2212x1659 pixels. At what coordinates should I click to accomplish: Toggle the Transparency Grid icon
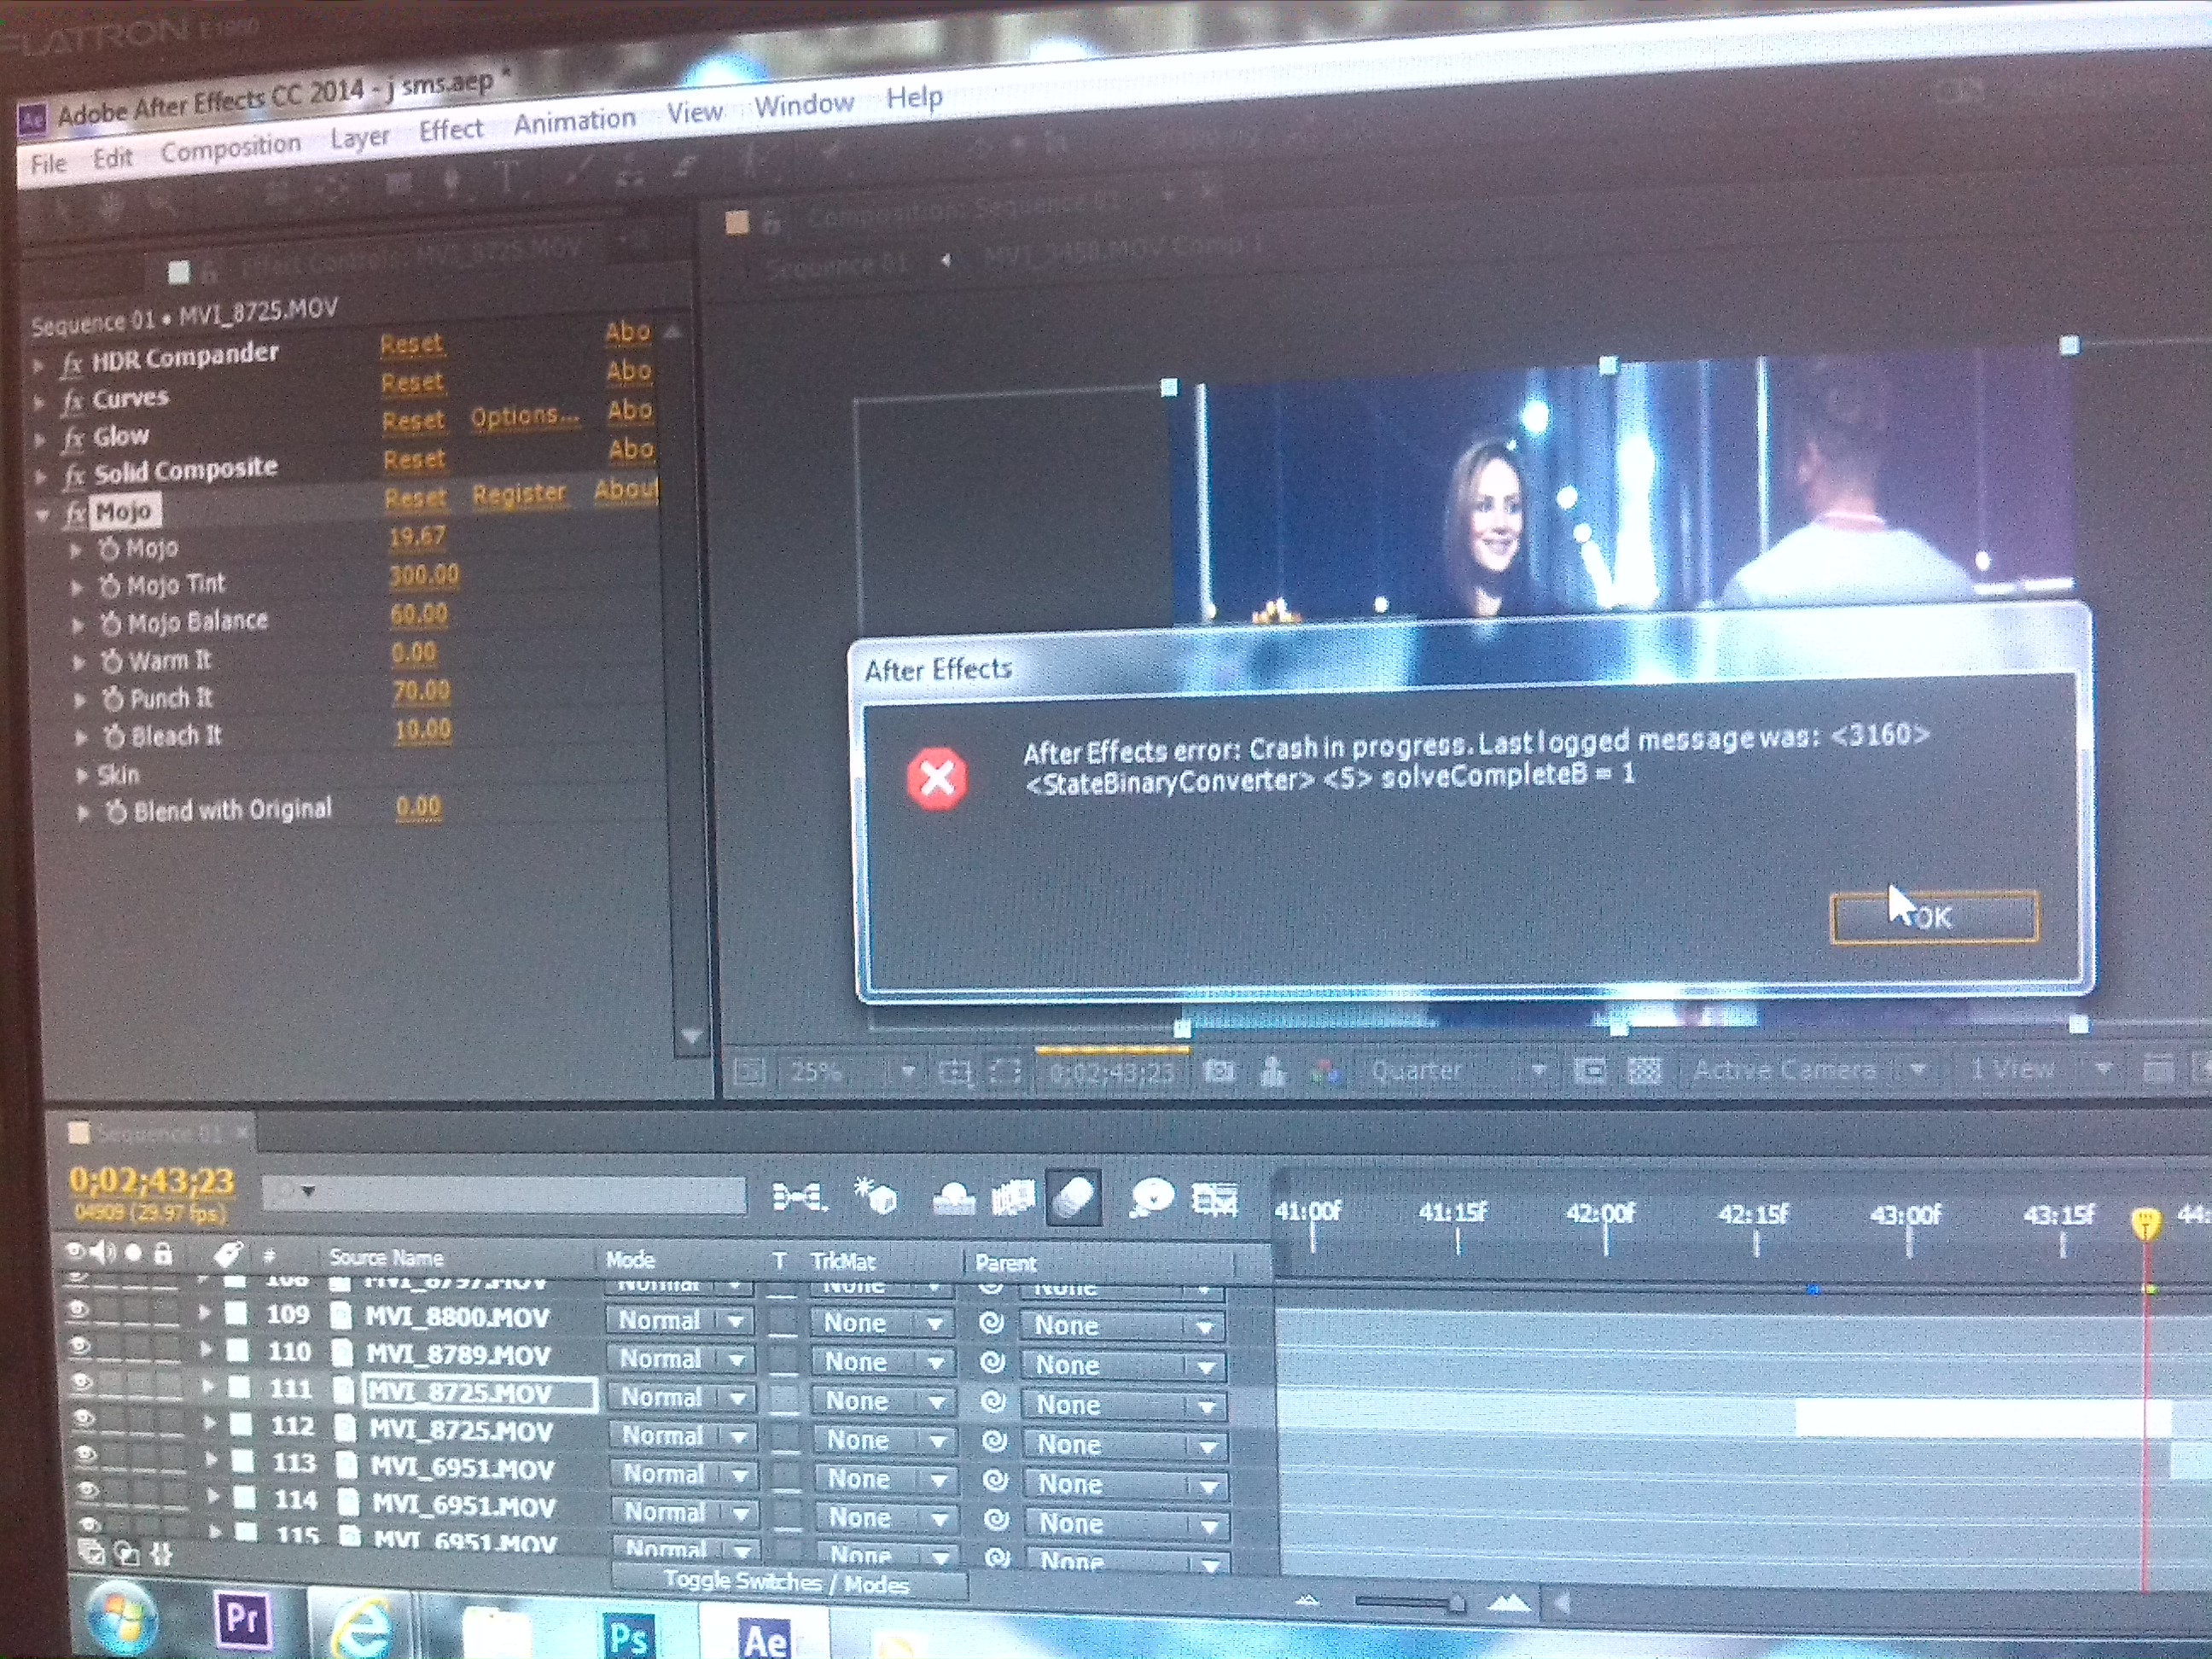[1644, 1072]
